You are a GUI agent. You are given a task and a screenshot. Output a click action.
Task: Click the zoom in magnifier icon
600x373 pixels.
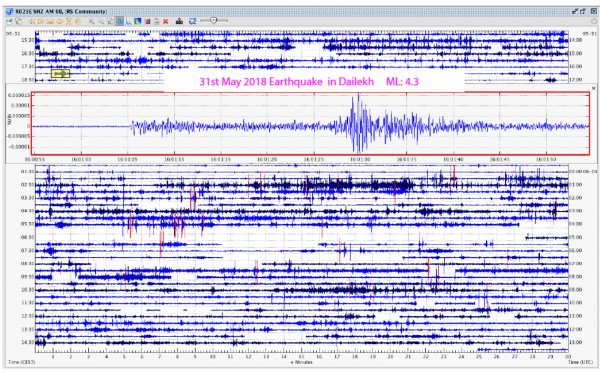point(91,21)
